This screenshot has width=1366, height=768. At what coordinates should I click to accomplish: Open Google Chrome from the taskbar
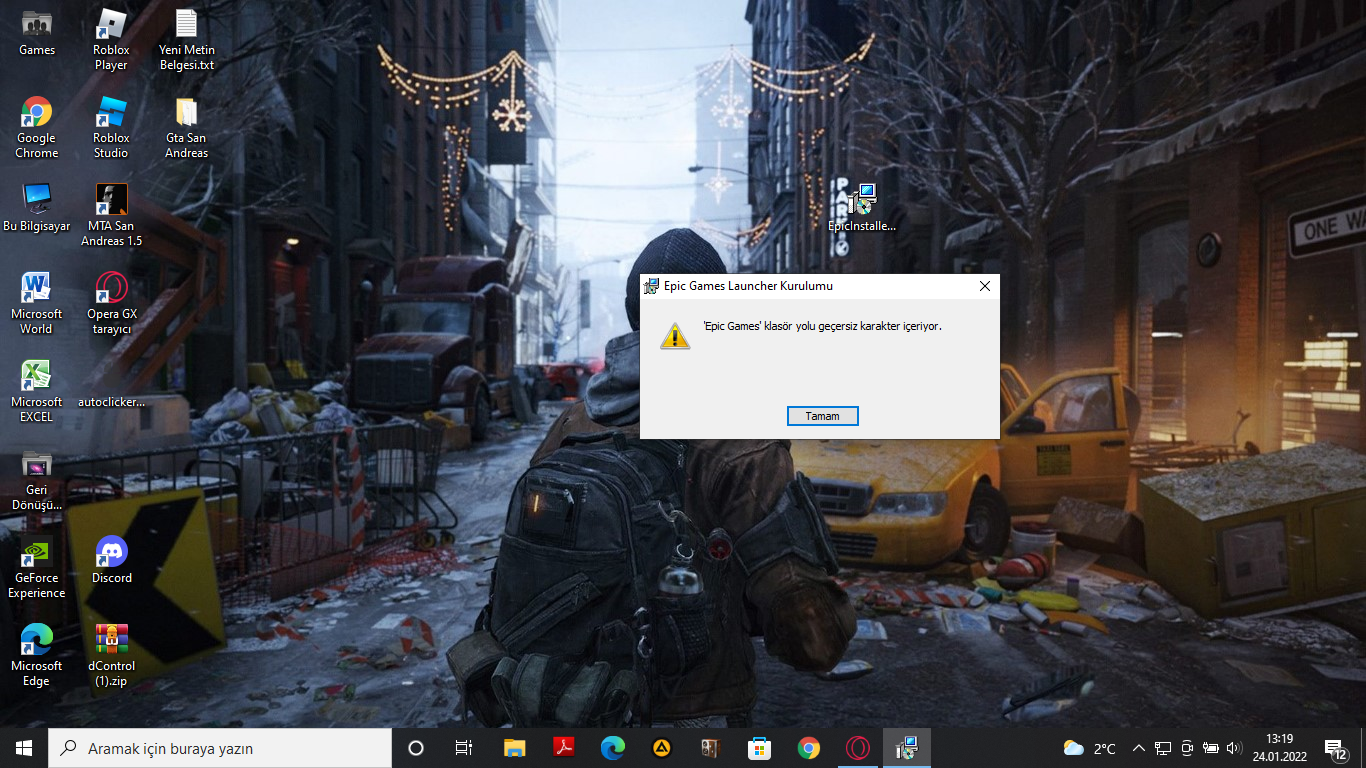[809, 748]
